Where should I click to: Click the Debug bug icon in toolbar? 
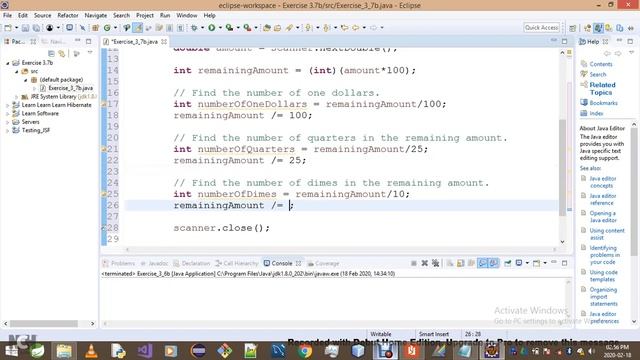point(194,28)
